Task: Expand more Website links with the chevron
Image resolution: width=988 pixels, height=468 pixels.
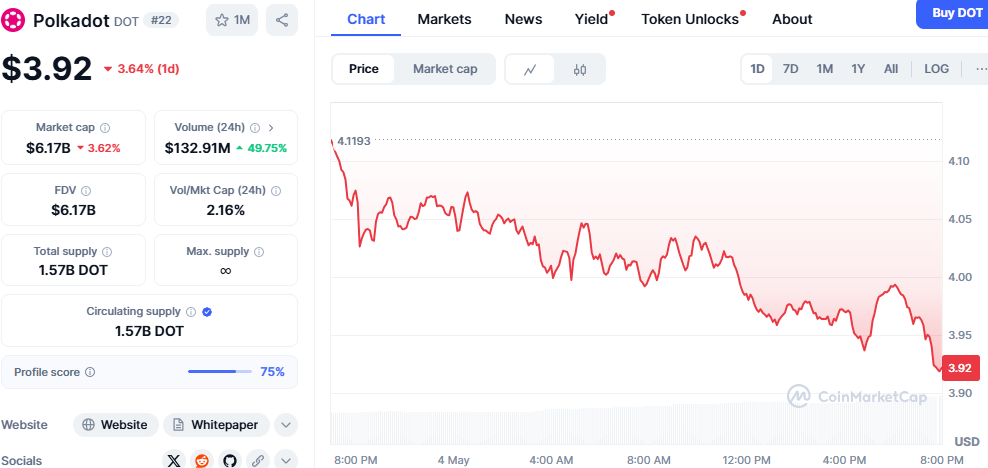Action: [286, 425]
